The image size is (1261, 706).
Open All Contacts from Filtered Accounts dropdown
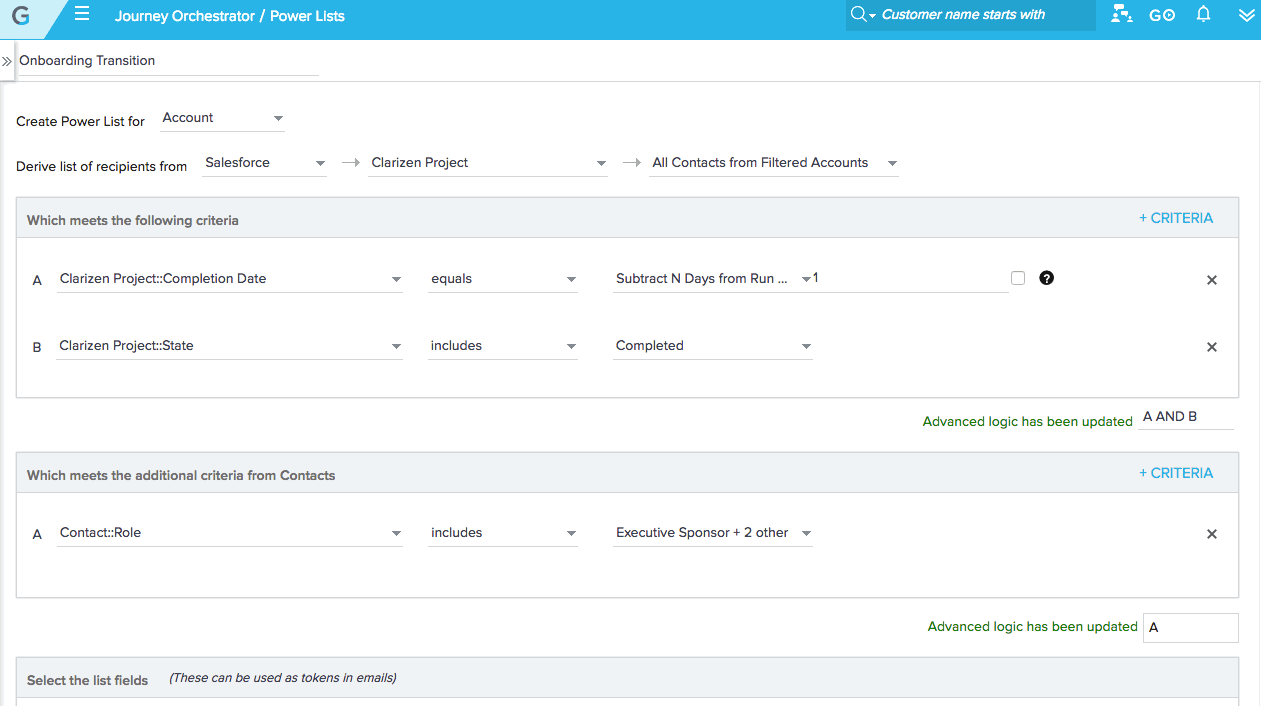pyautogui.click(x=774, y=163)
